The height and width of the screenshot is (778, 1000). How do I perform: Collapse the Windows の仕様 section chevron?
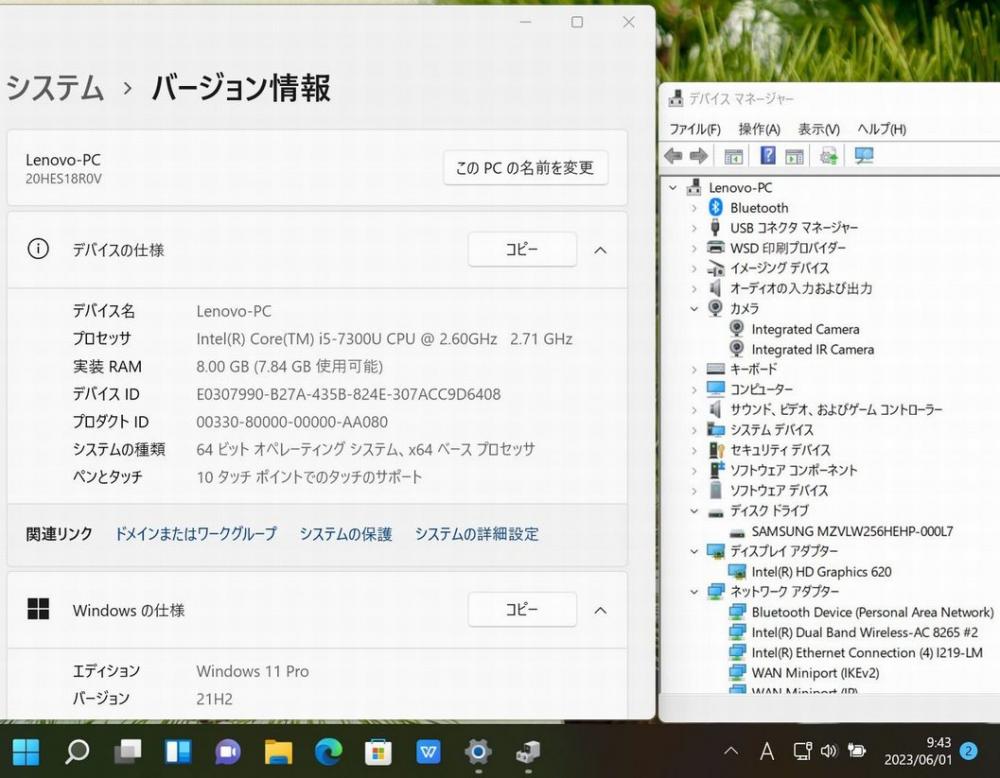tap(600, 610)
